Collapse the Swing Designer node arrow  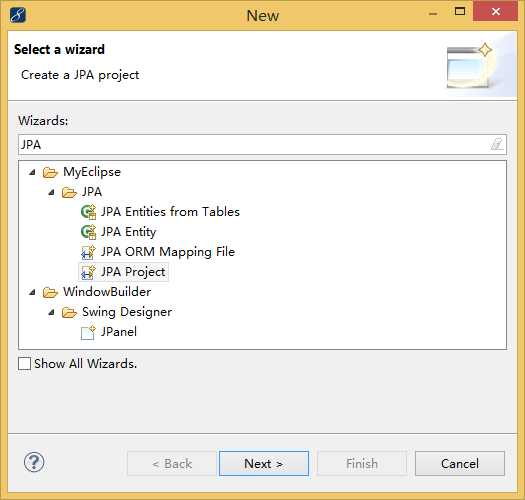point(51,312)
